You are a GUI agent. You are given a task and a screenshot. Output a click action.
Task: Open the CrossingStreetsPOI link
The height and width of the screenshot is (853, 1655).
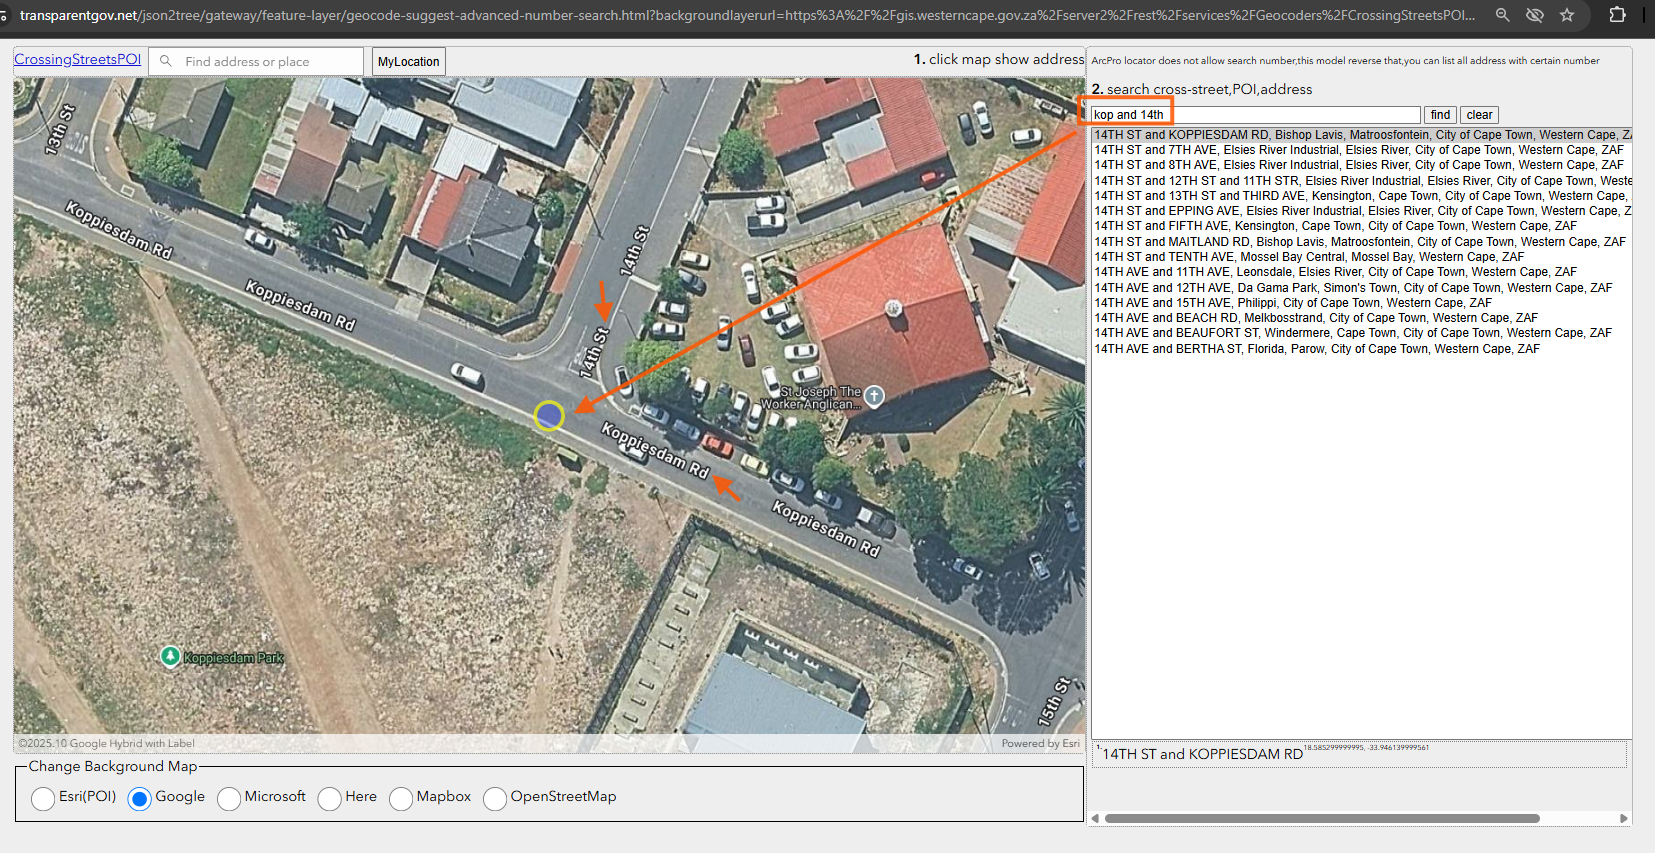pyautogui.click(x=77, y=60)
